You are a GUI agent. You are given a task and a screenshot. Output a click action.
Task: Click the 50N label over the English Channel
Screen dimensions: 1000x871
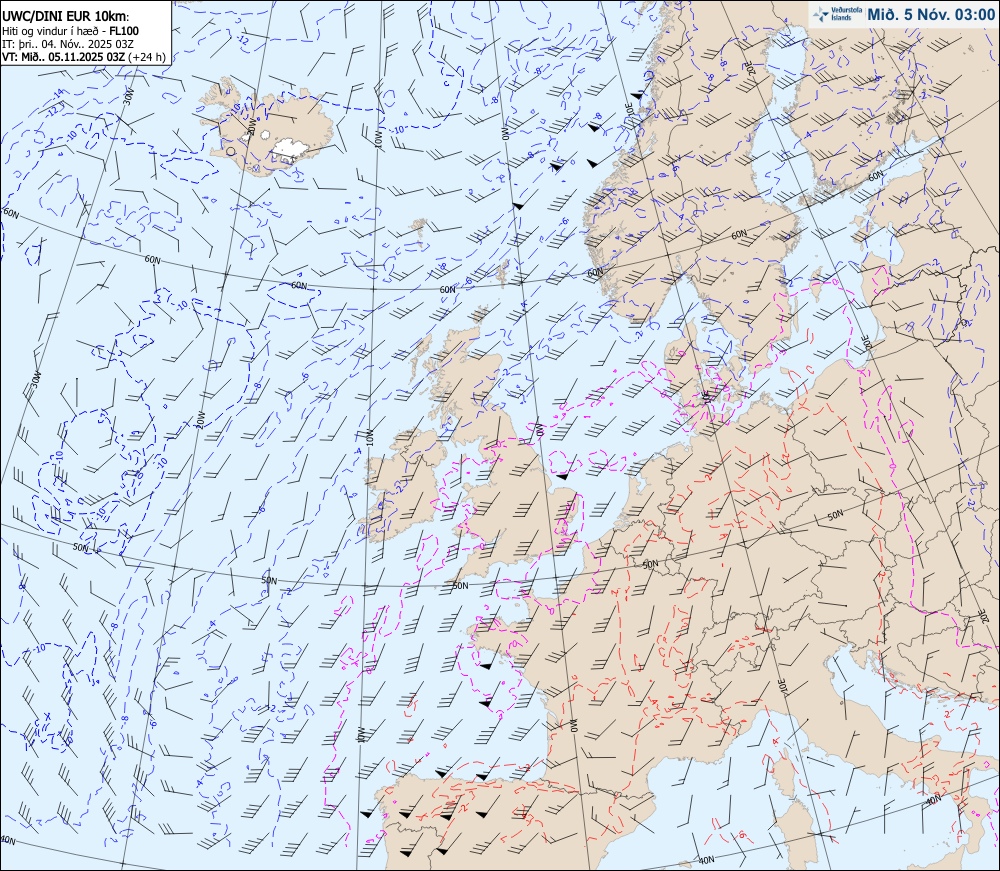[x=460, y=585]
